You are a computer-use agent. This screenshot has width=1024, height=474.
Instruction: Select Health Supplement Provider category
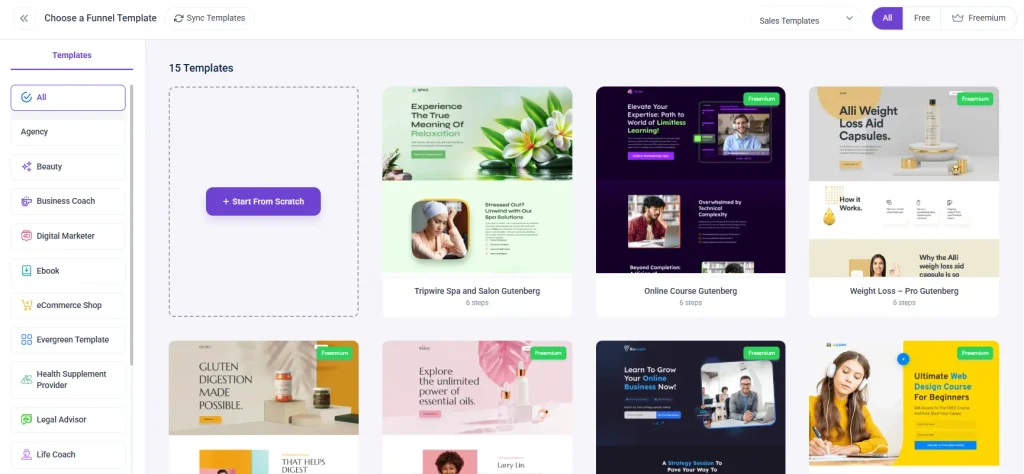(68, 379)
